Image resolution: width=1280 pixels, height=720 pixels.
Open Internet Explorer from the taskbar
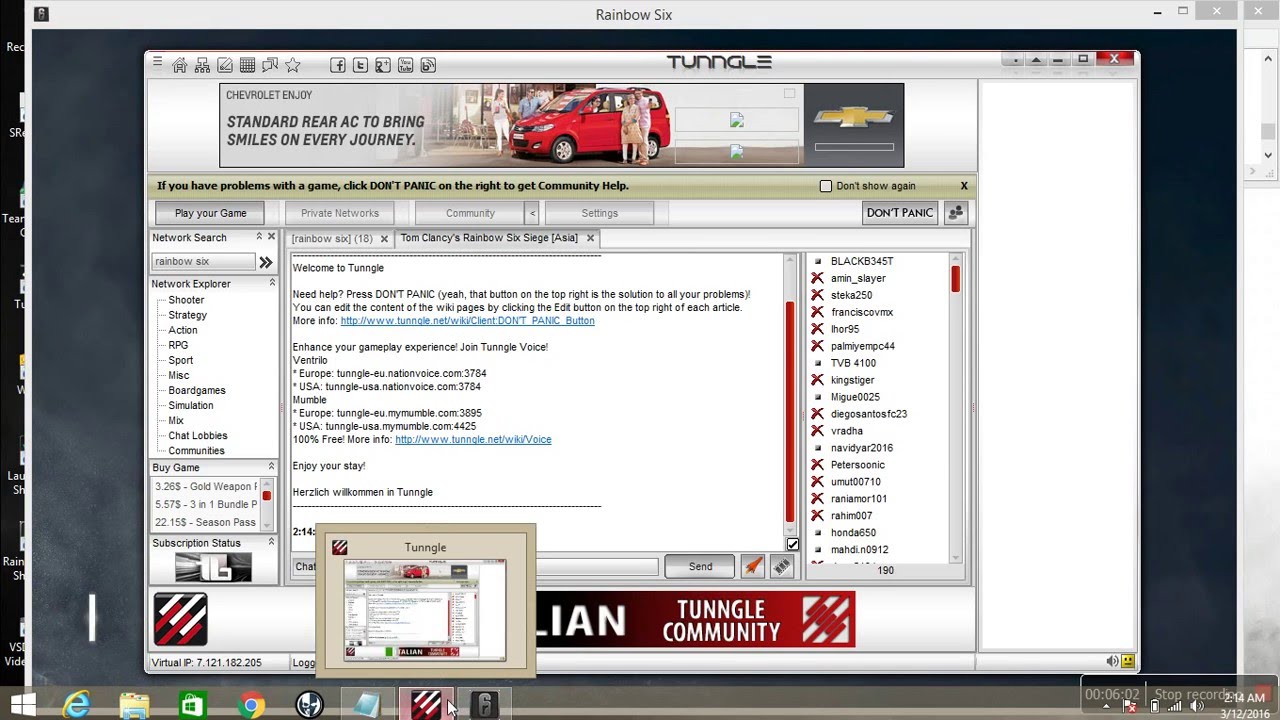pos(77,705)
